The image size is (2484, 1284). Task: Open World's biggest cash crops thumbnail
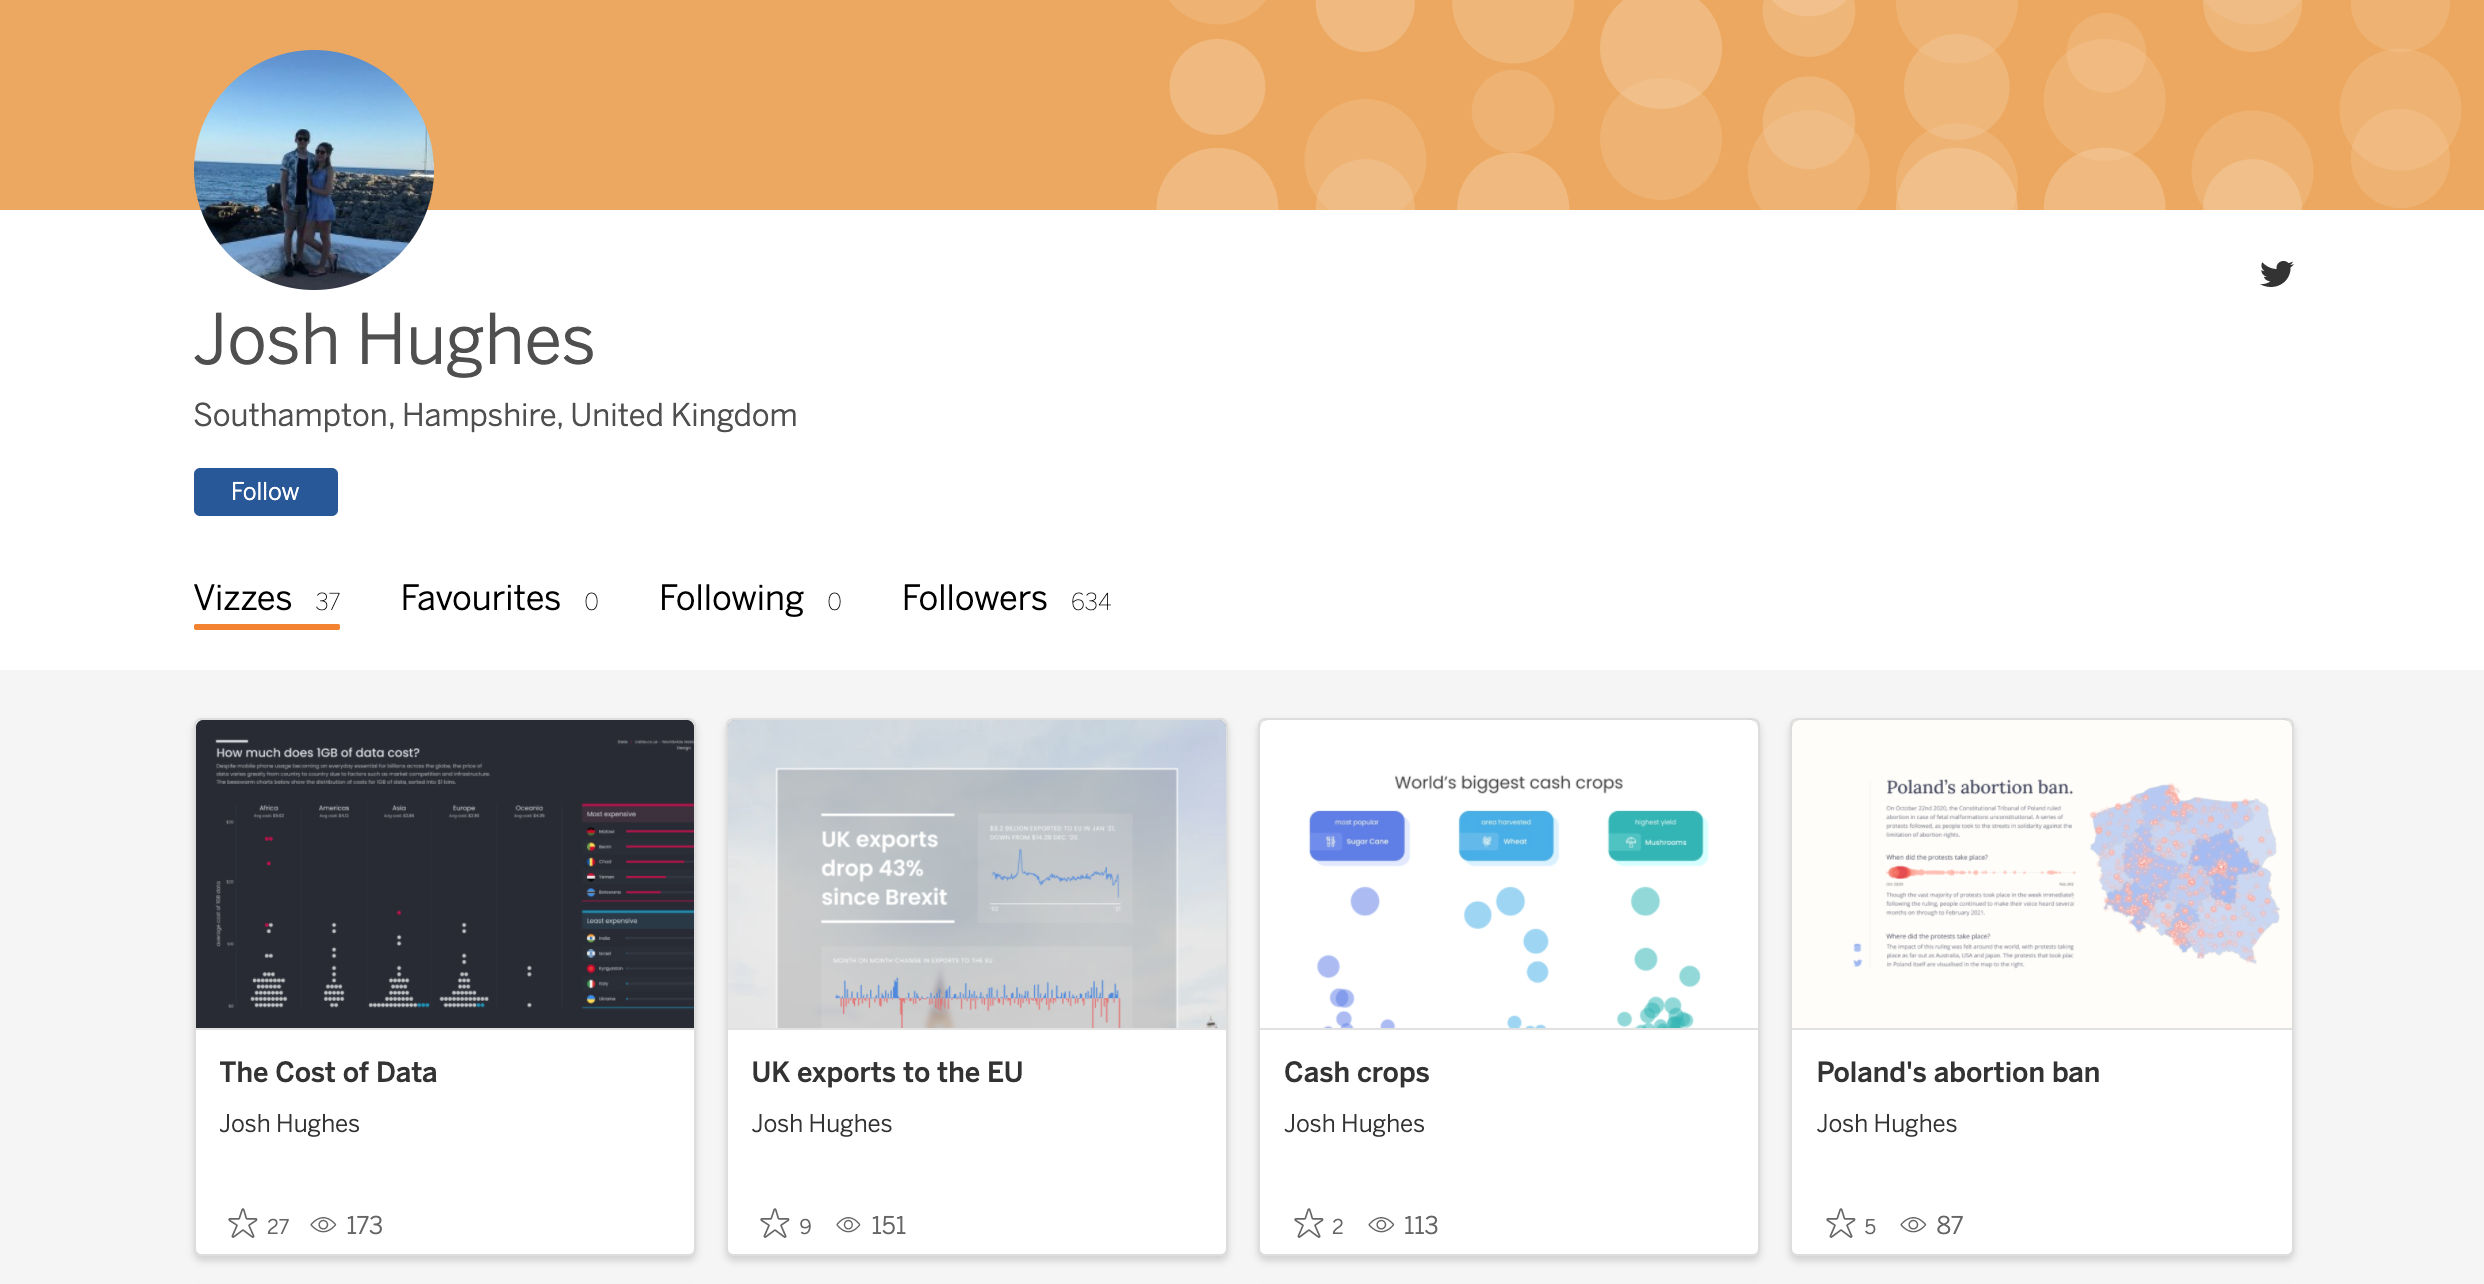1509,873
